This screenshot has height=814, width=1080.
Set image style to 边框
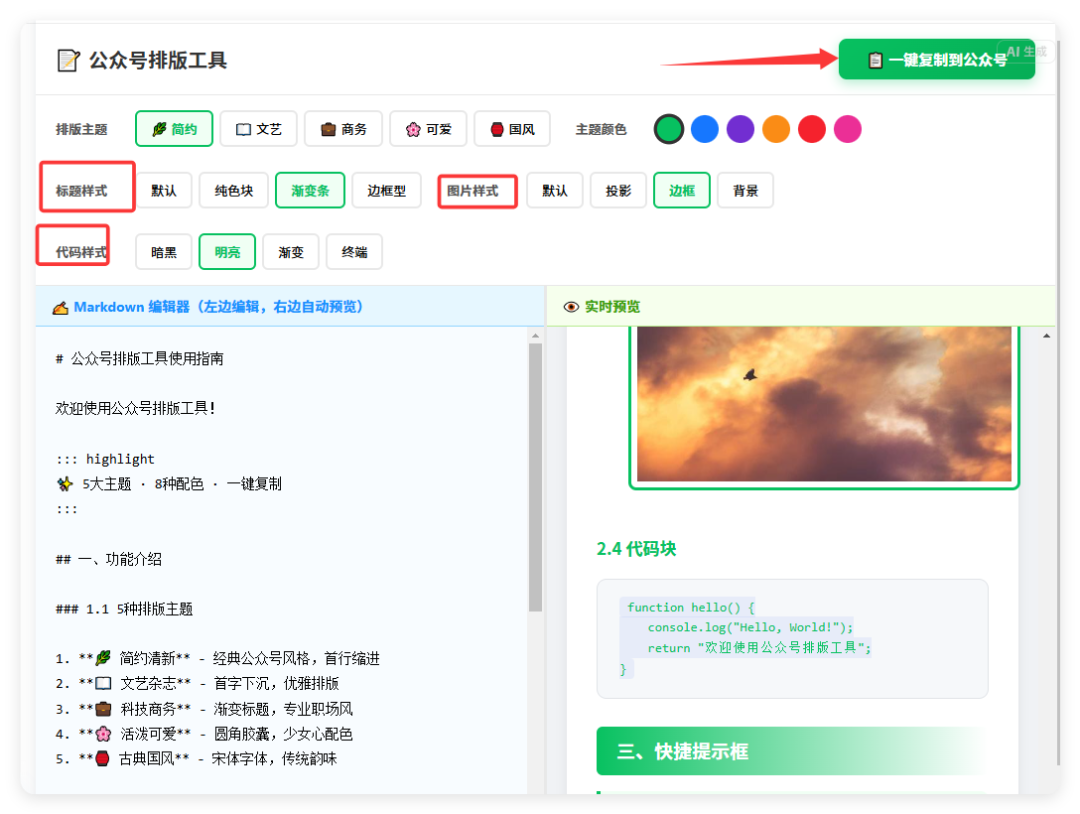tap(681, 190)
